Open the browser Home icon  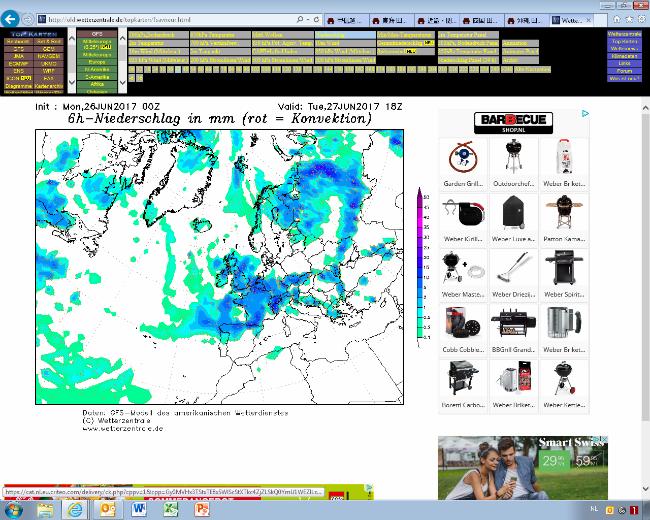pyautogui.click(x=617, y=19)
